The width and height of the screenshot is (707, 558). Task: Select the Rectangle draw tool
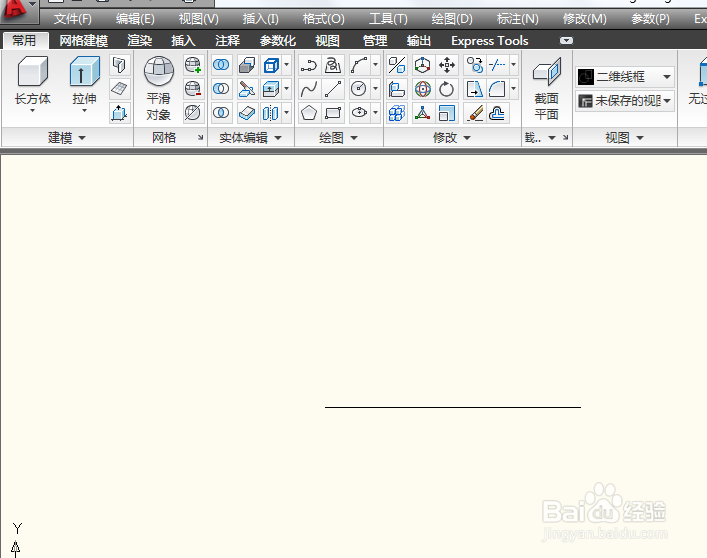333,113
